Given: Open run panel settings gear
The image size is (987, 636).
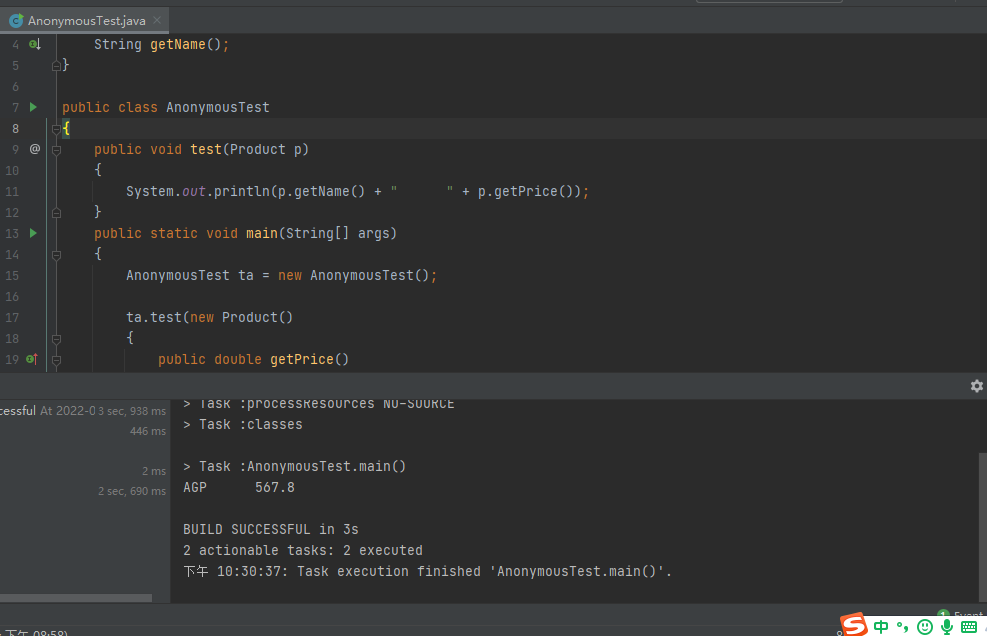Looking at the screenshot, I should click(x=976, y=386).
